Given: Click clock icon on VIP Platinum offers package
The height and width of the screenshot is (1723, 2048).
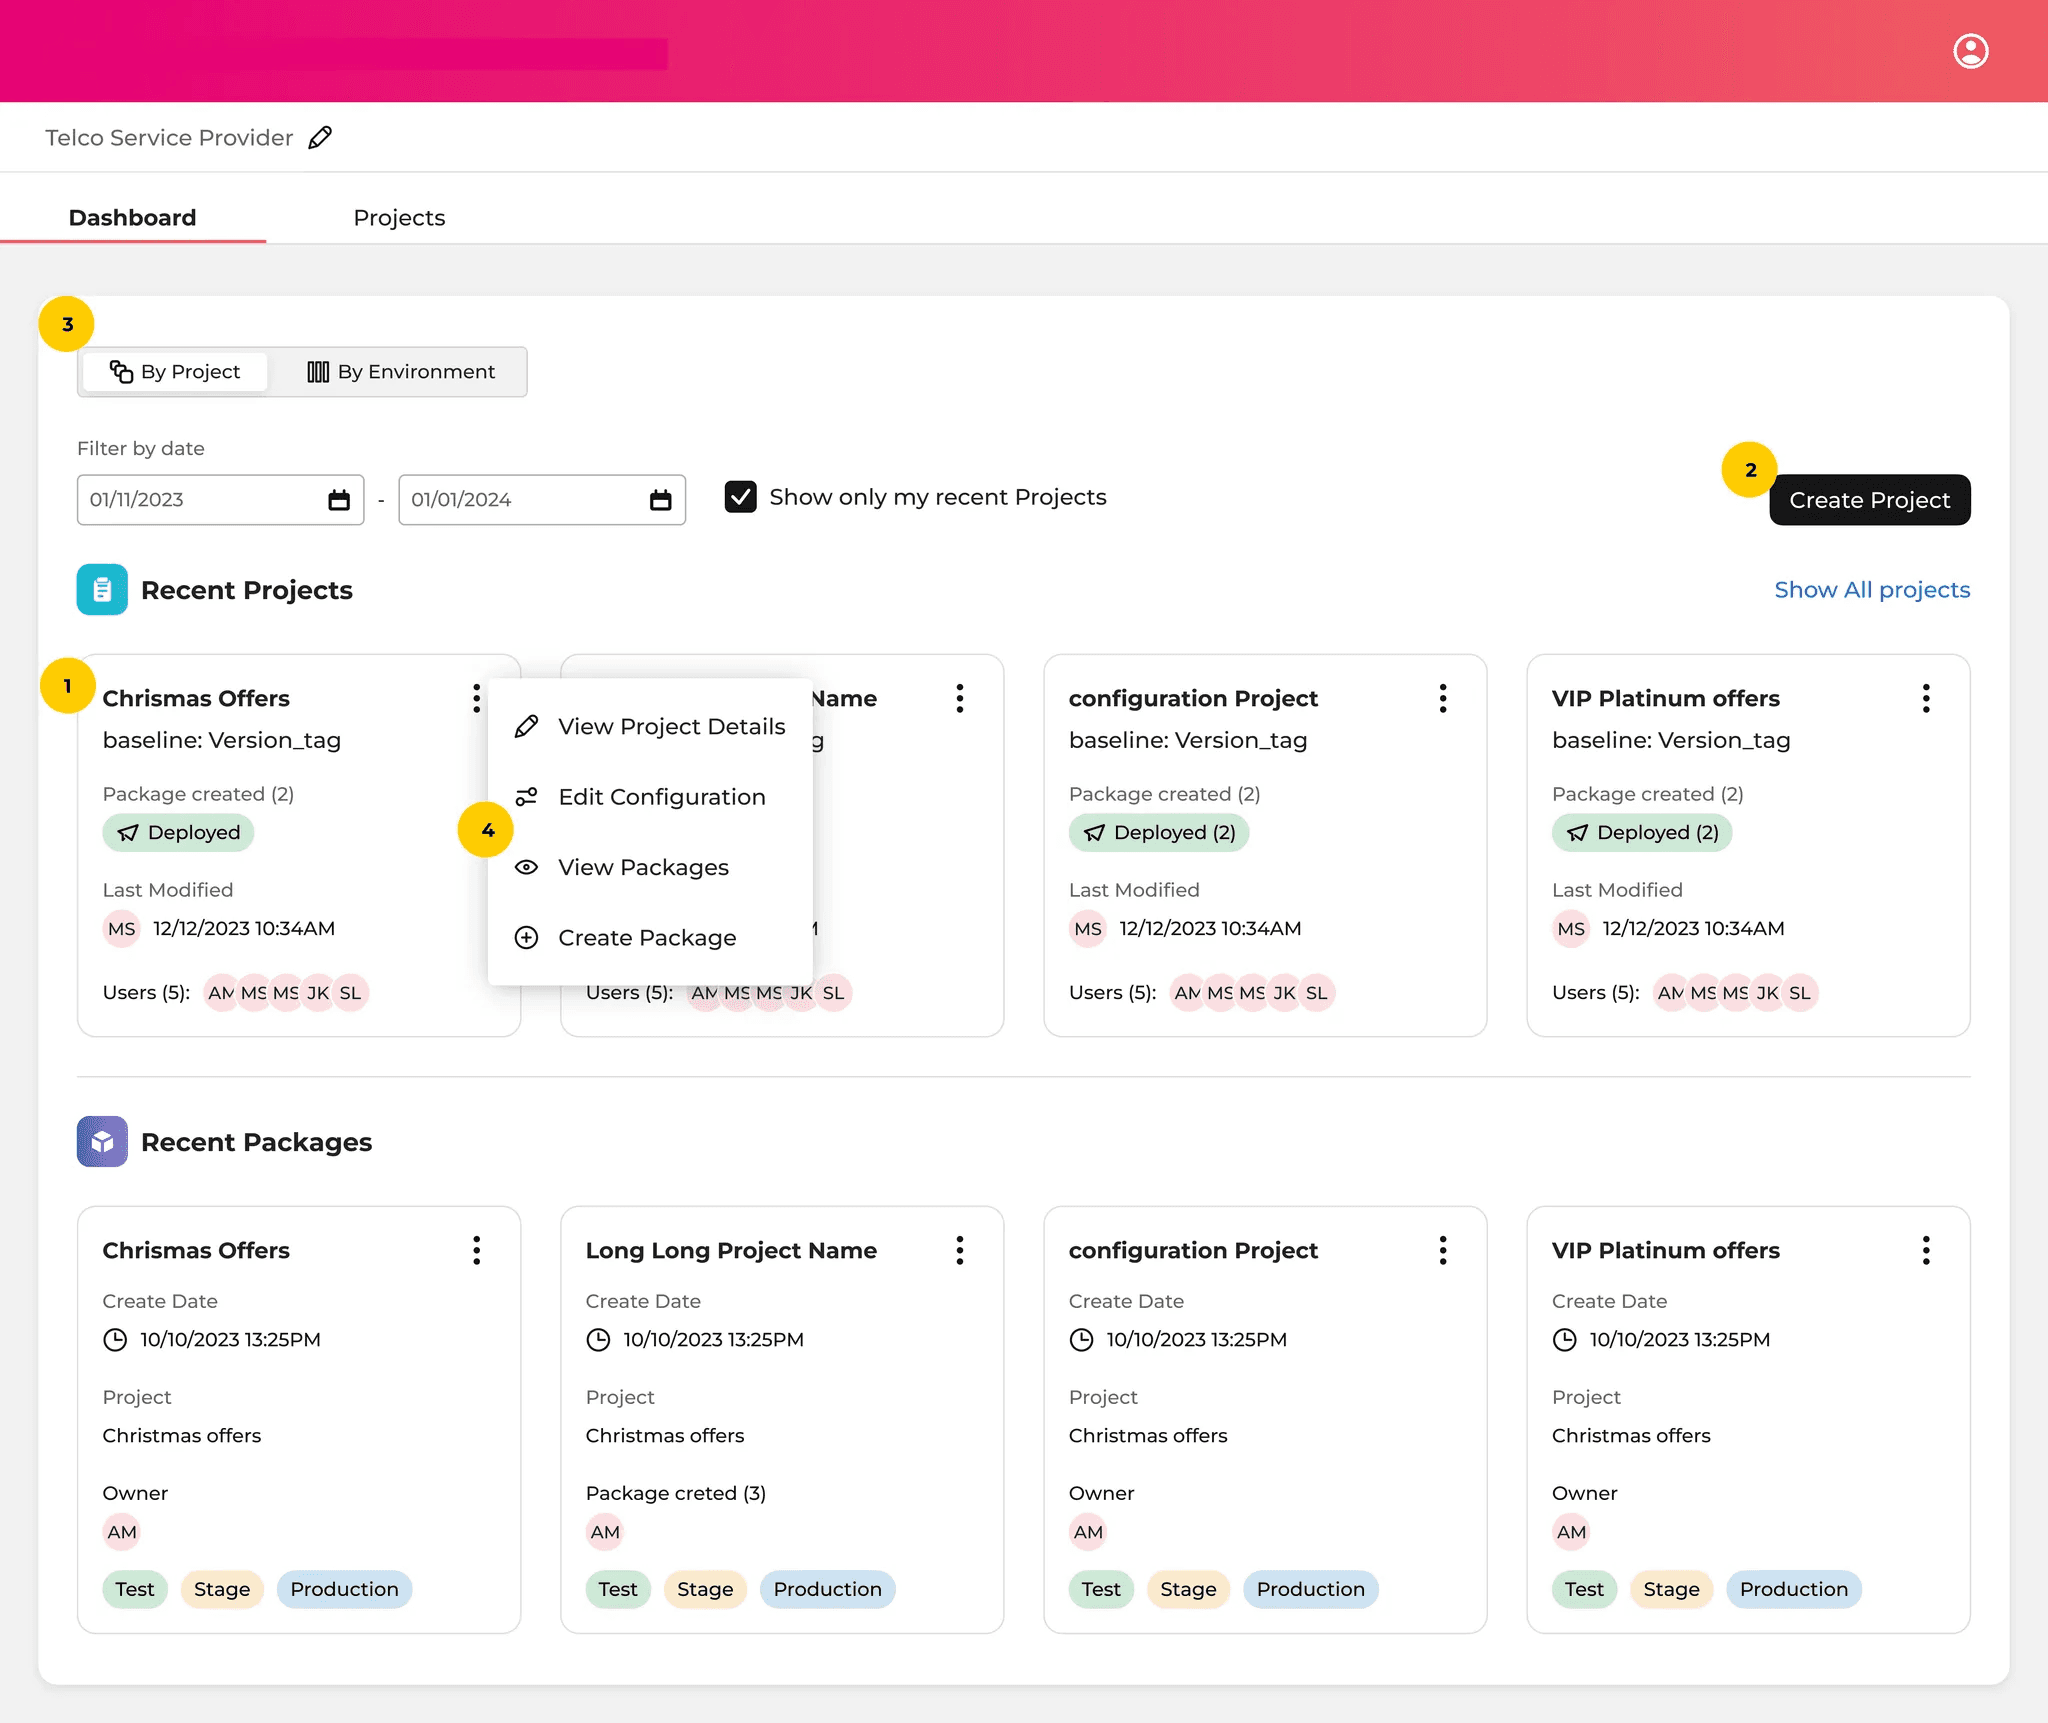Looking at the screenshot, I should point(1564,1340).
